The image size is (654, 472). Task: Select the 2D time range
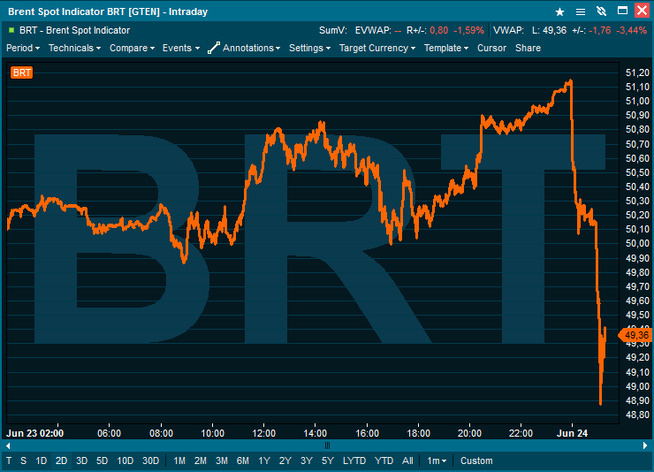[x=61, y=461]
